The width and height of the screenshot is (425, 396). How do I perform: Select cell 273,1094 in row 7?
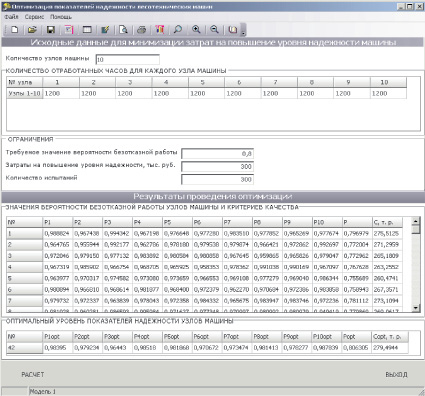(387, 301)
